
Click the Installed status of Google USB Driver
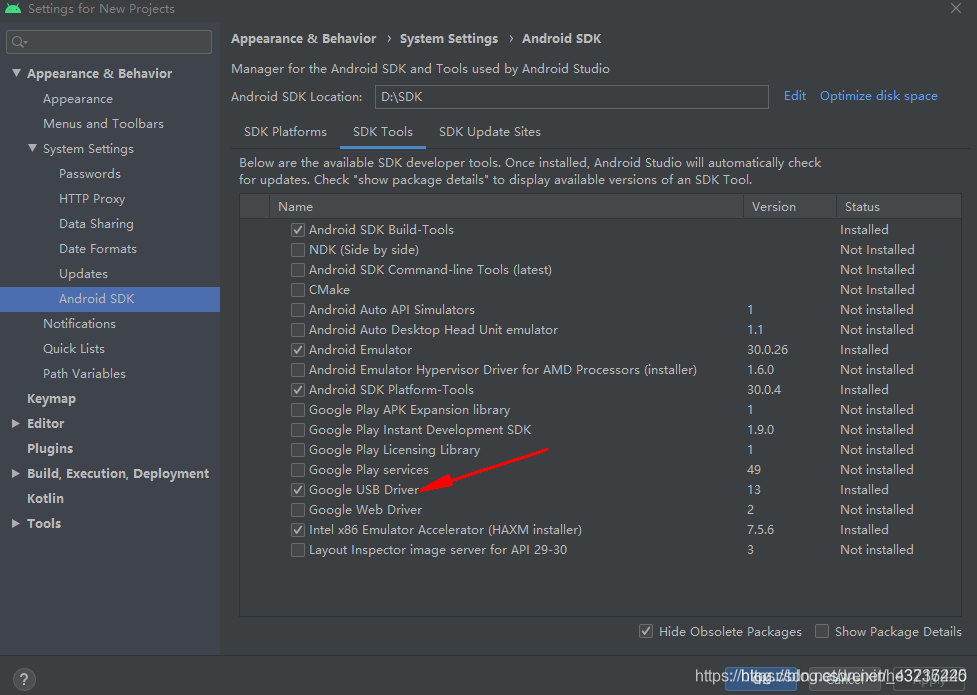click(x=864, y=490)
